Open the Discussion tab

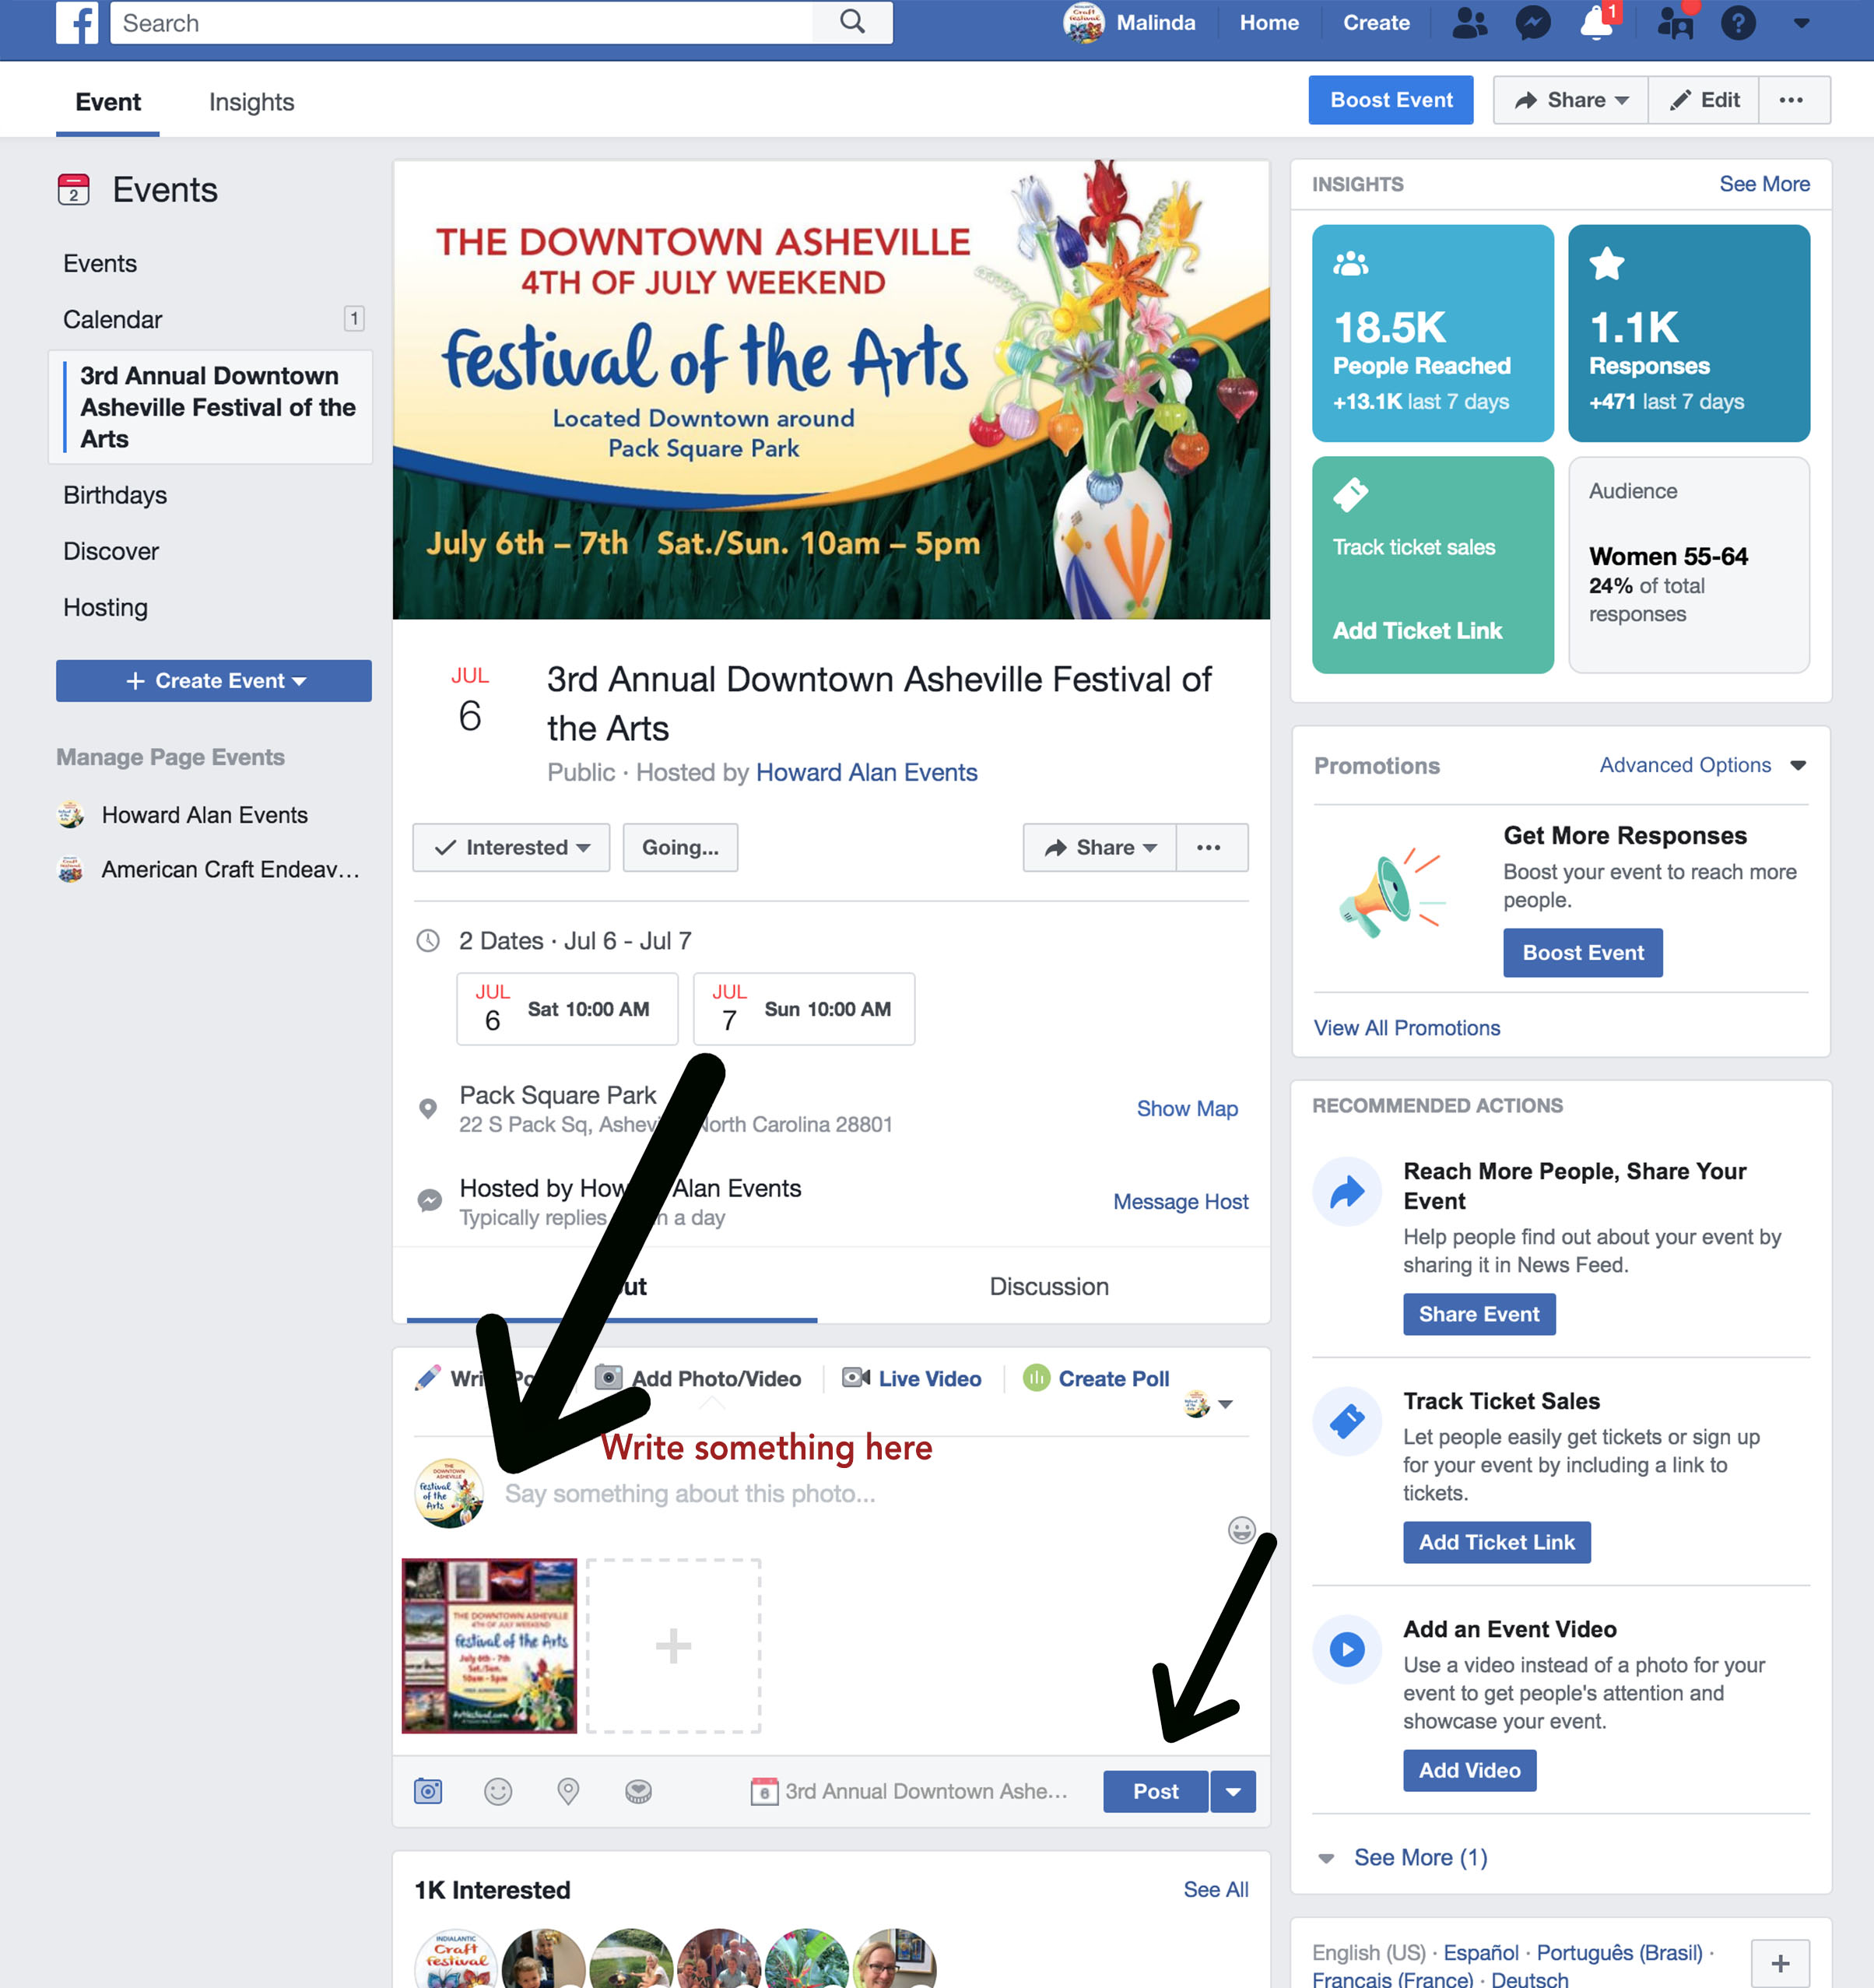pos(1049,1286)
